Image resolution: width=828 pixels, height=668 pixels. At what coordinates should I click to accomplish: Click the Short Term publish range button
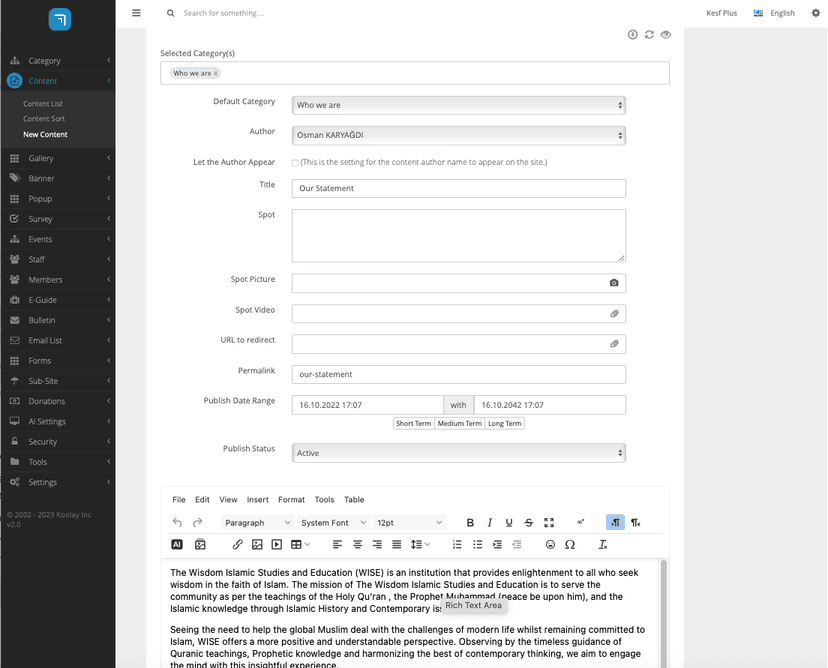point(413,423)
